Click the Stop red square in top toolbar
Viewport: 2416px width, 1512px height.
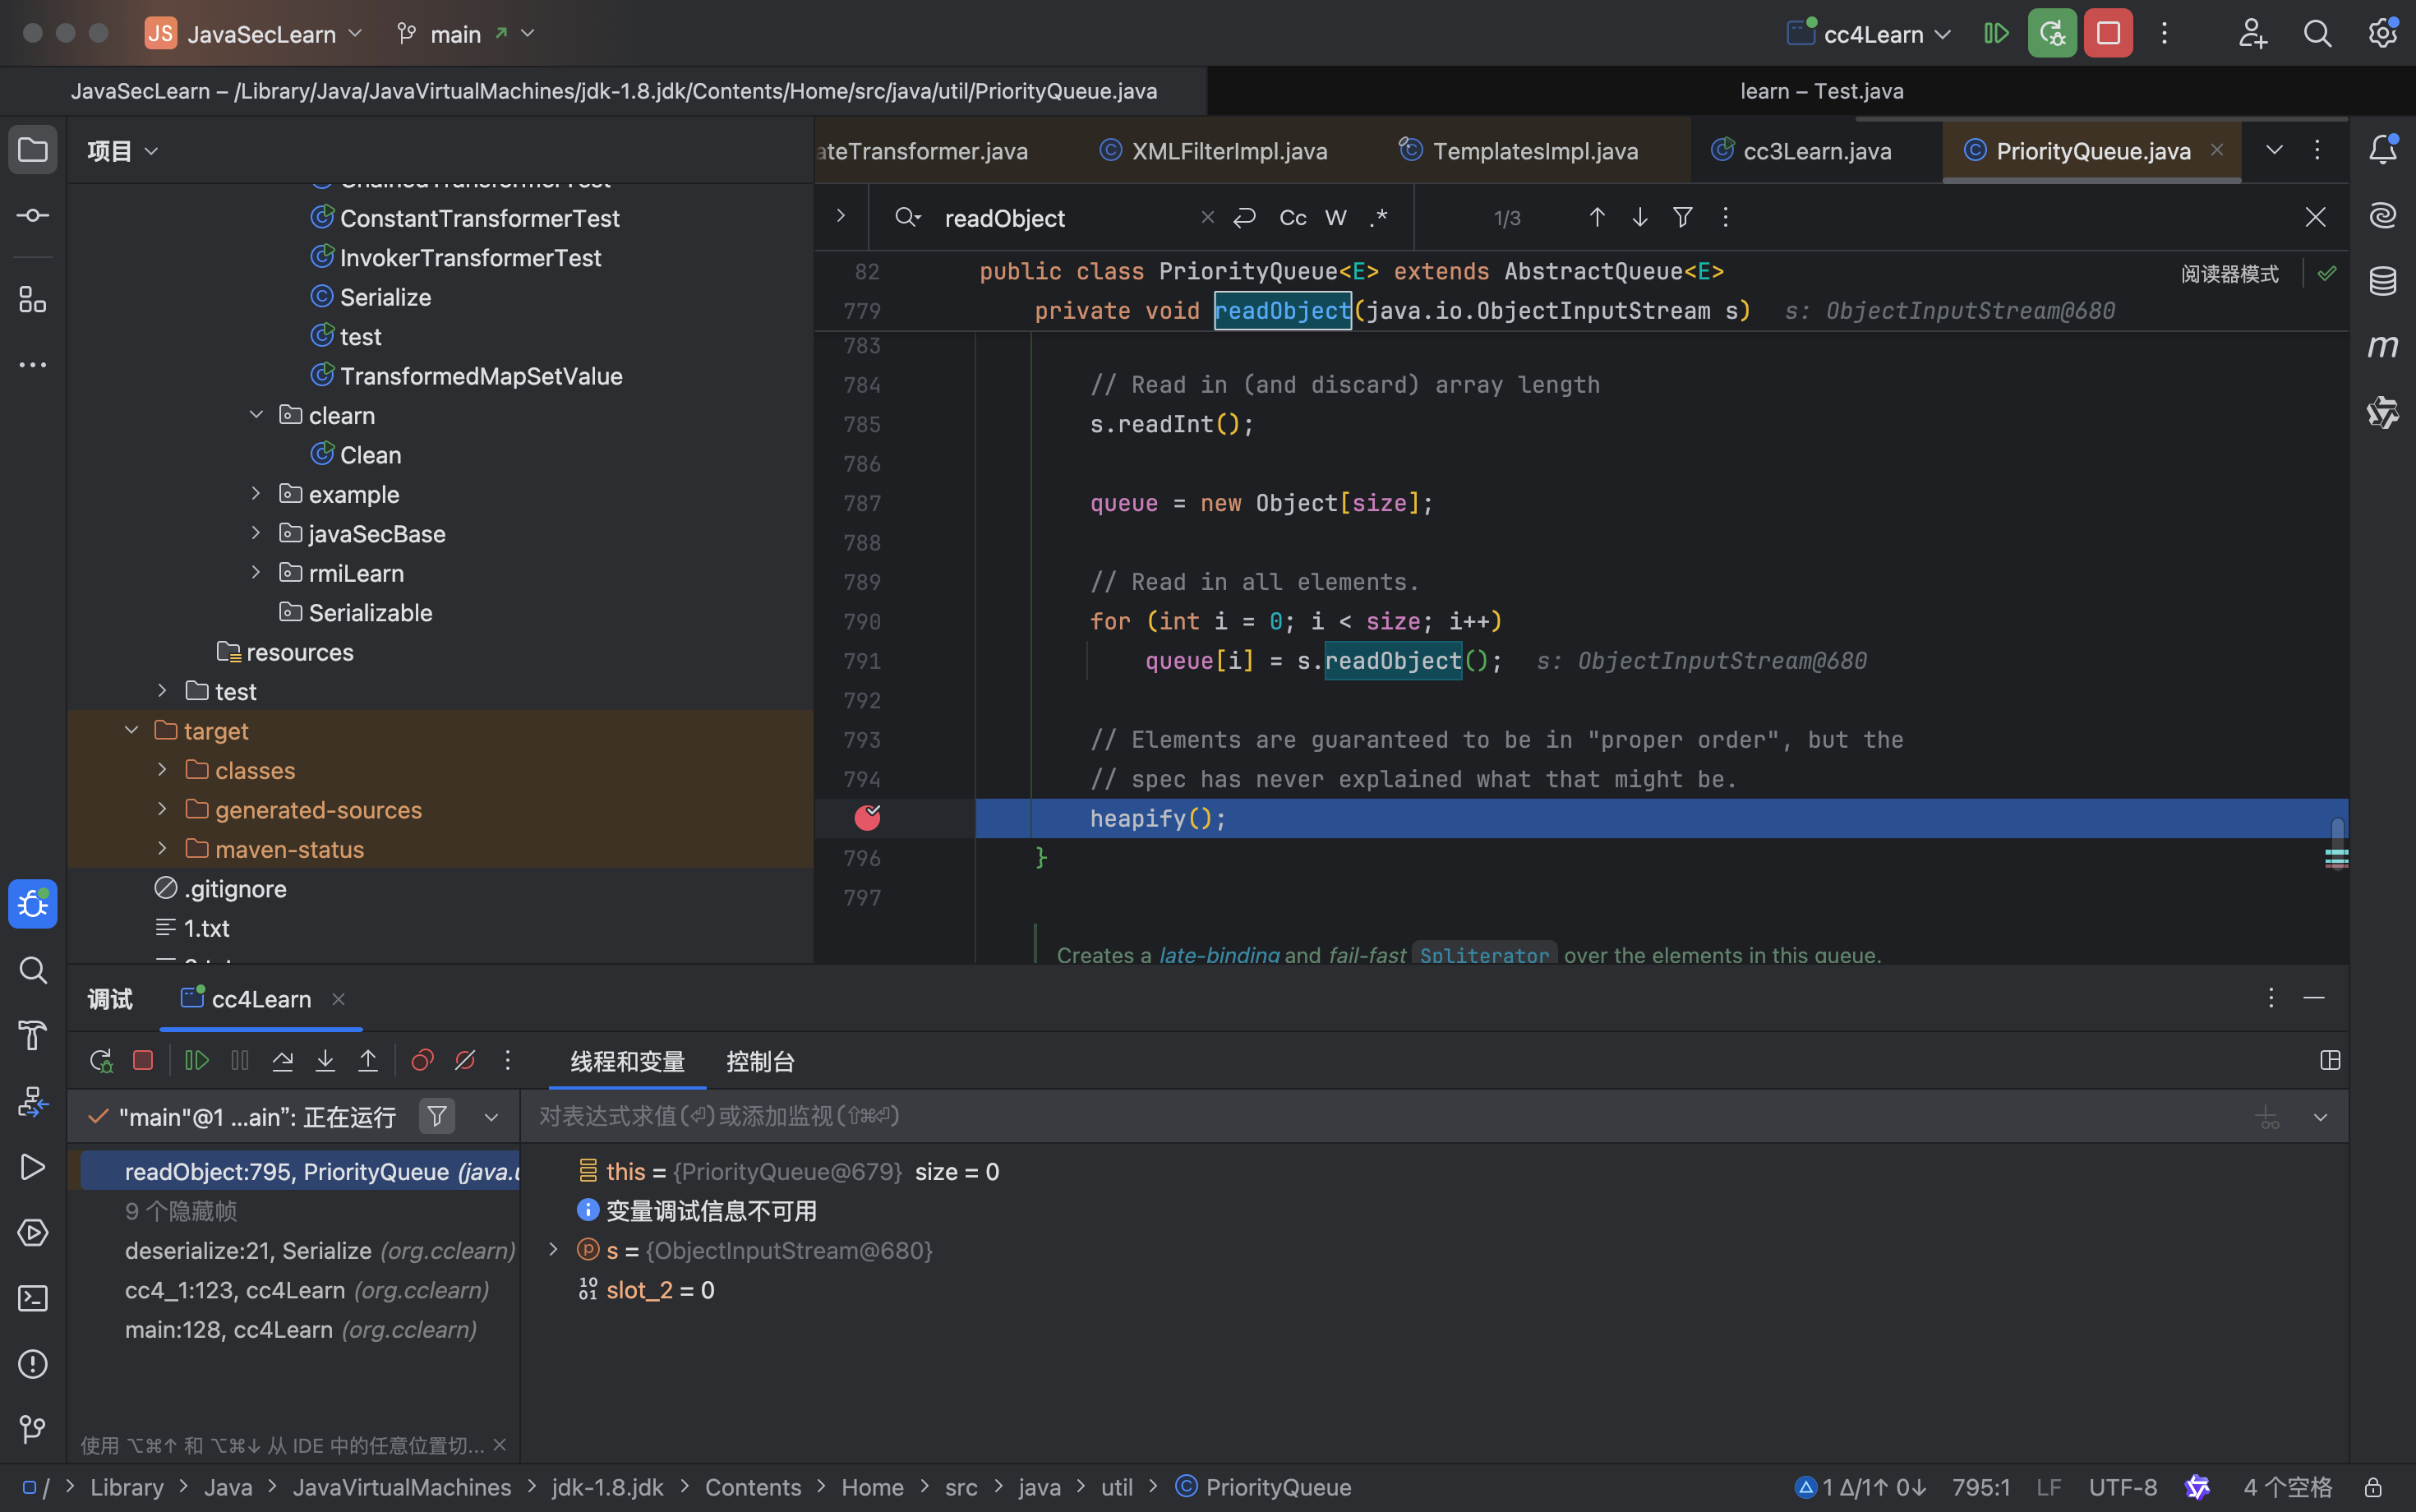coord(2108,34)
